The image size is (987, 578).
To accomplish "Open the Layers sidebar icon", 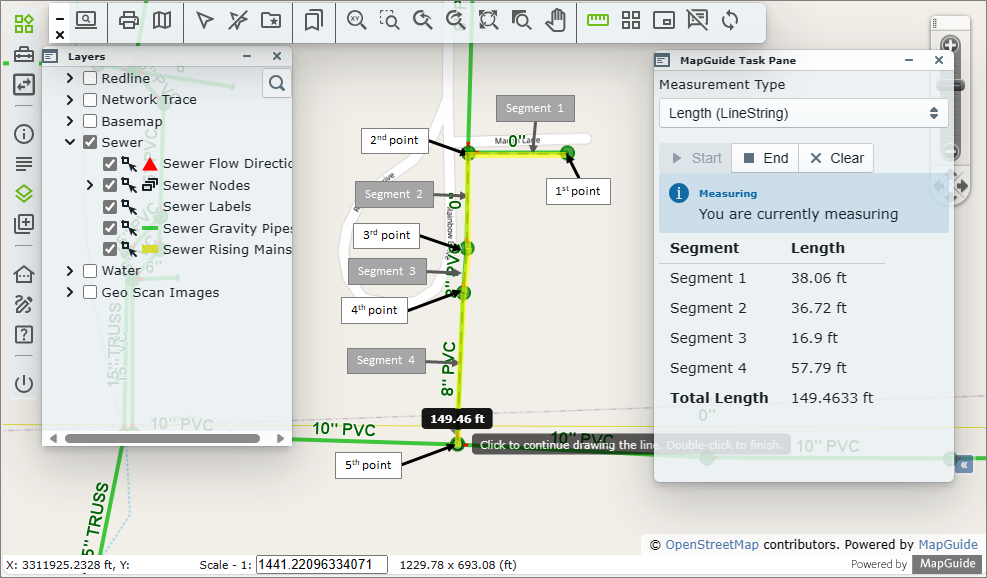I will (x=24, y=194).
